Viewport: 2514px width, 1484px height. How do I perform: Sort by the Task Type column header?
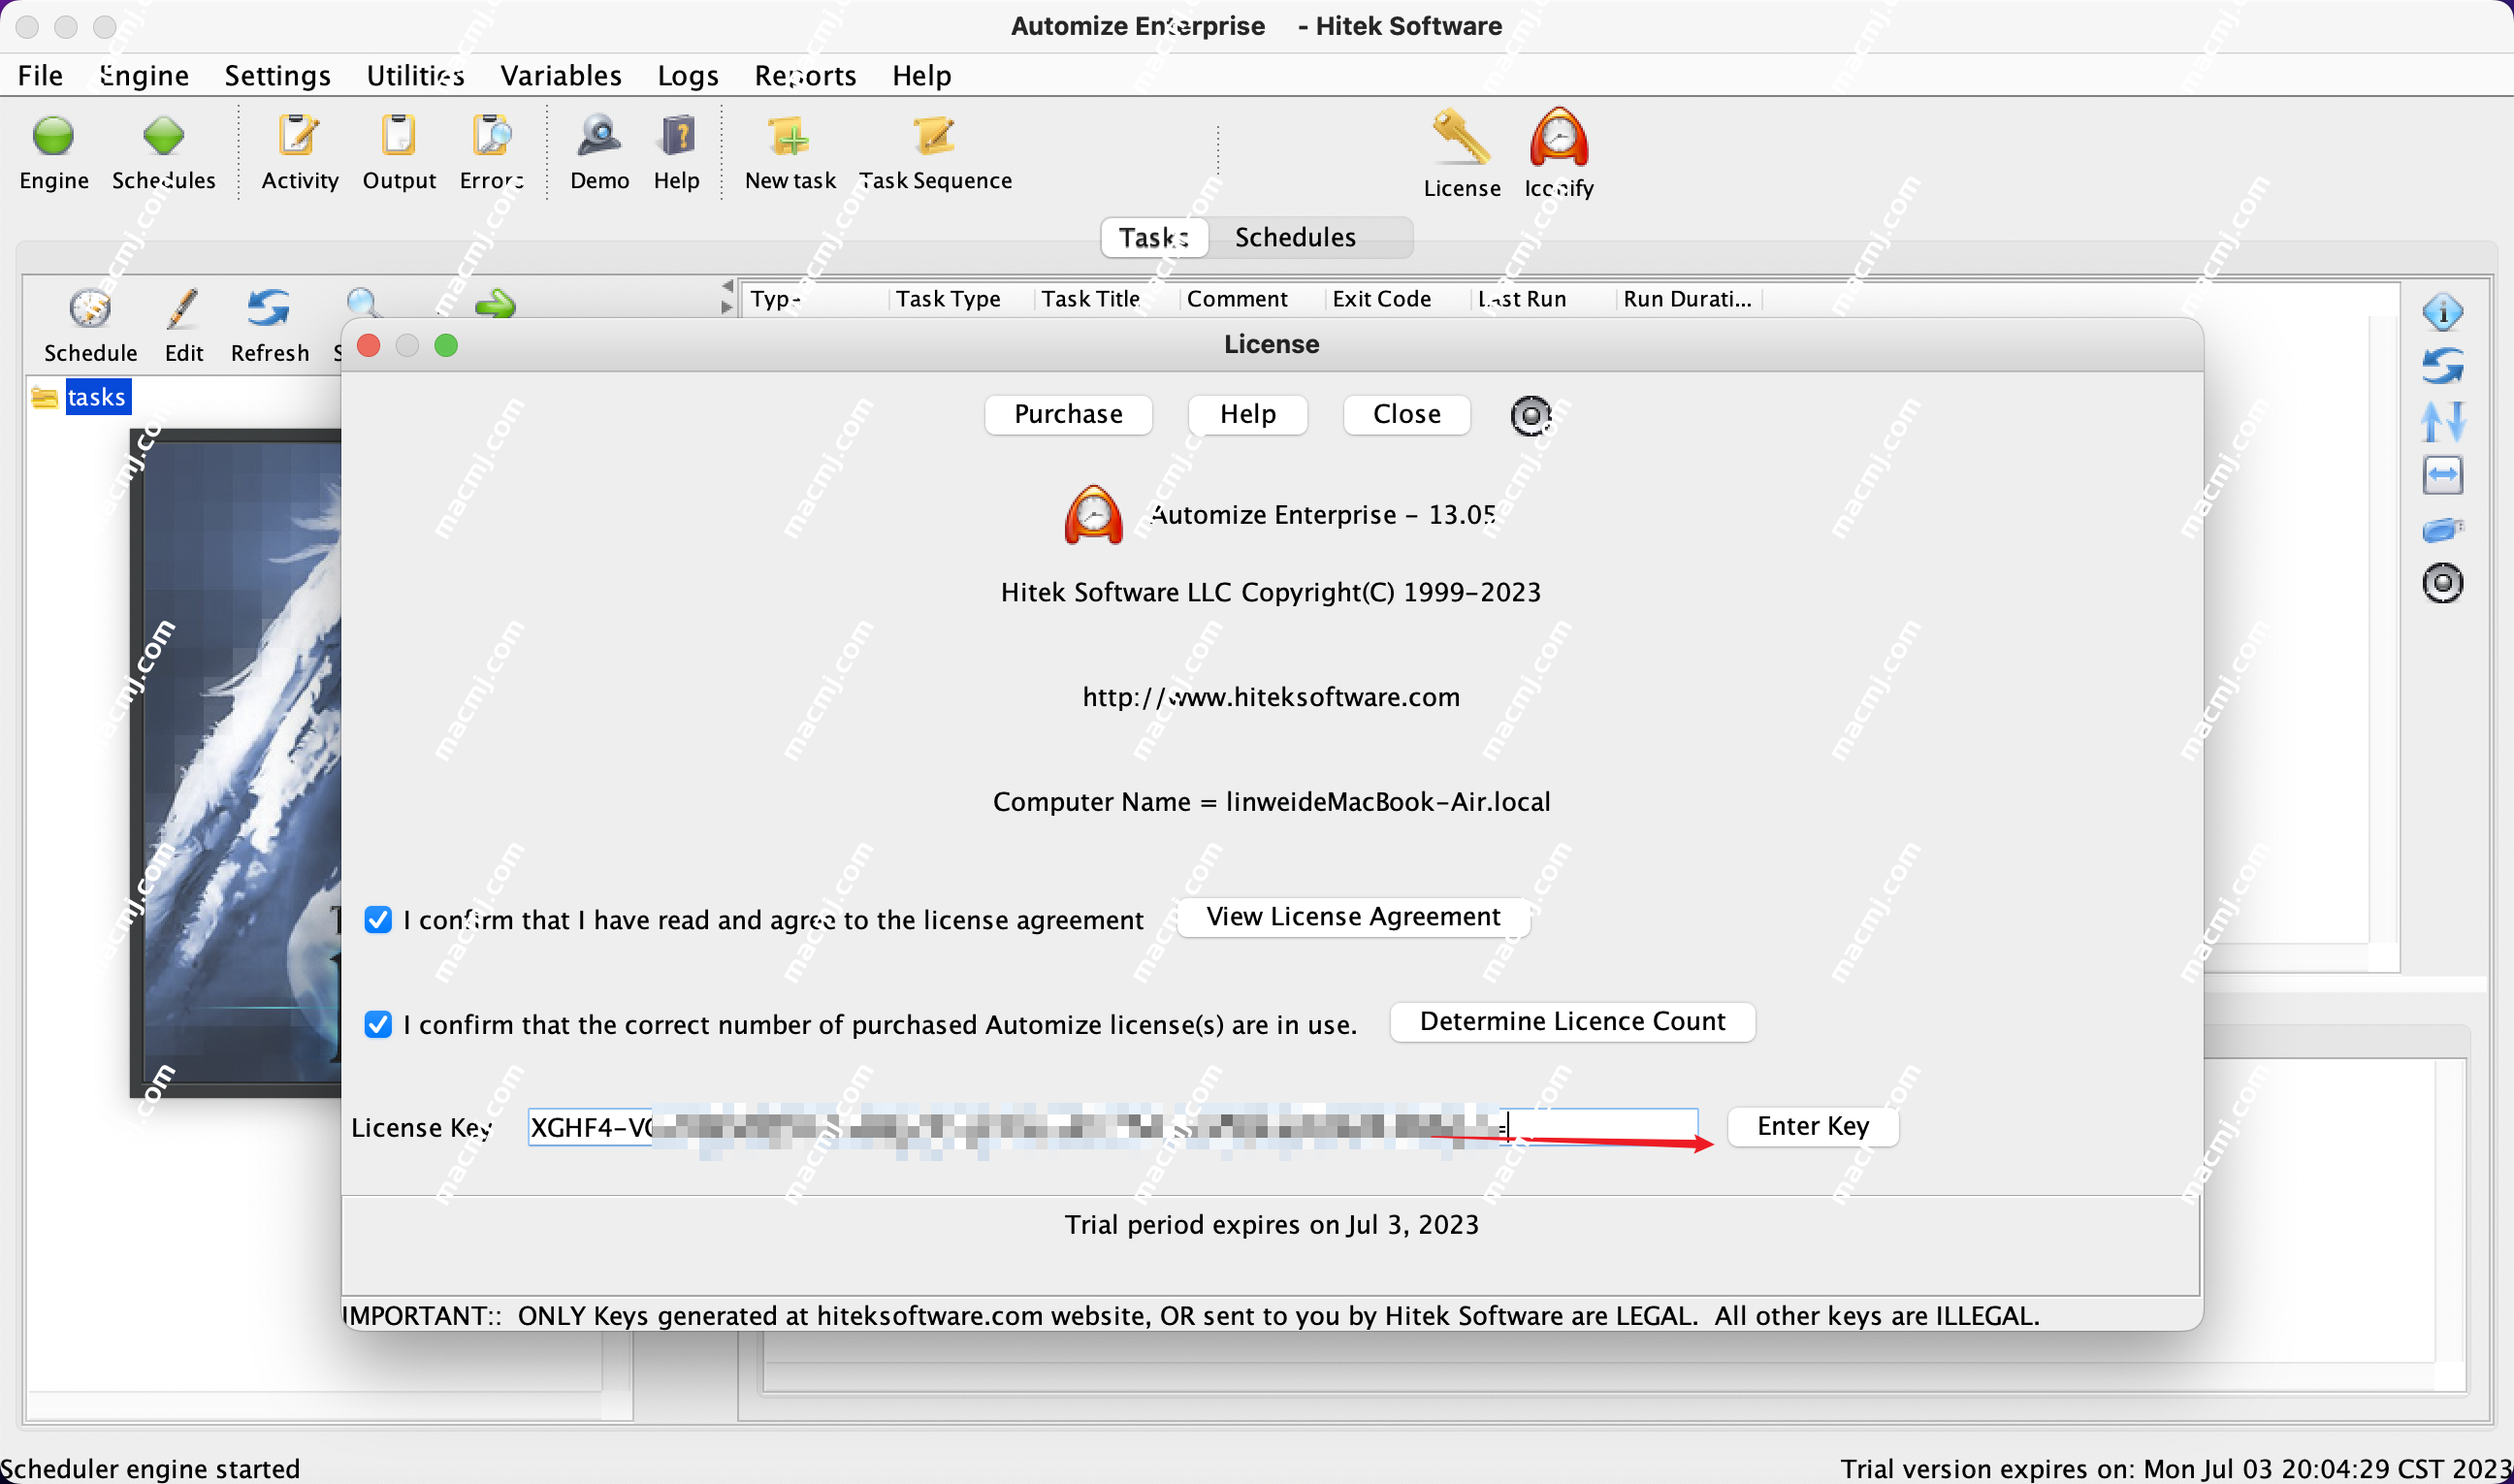[948, 299]
